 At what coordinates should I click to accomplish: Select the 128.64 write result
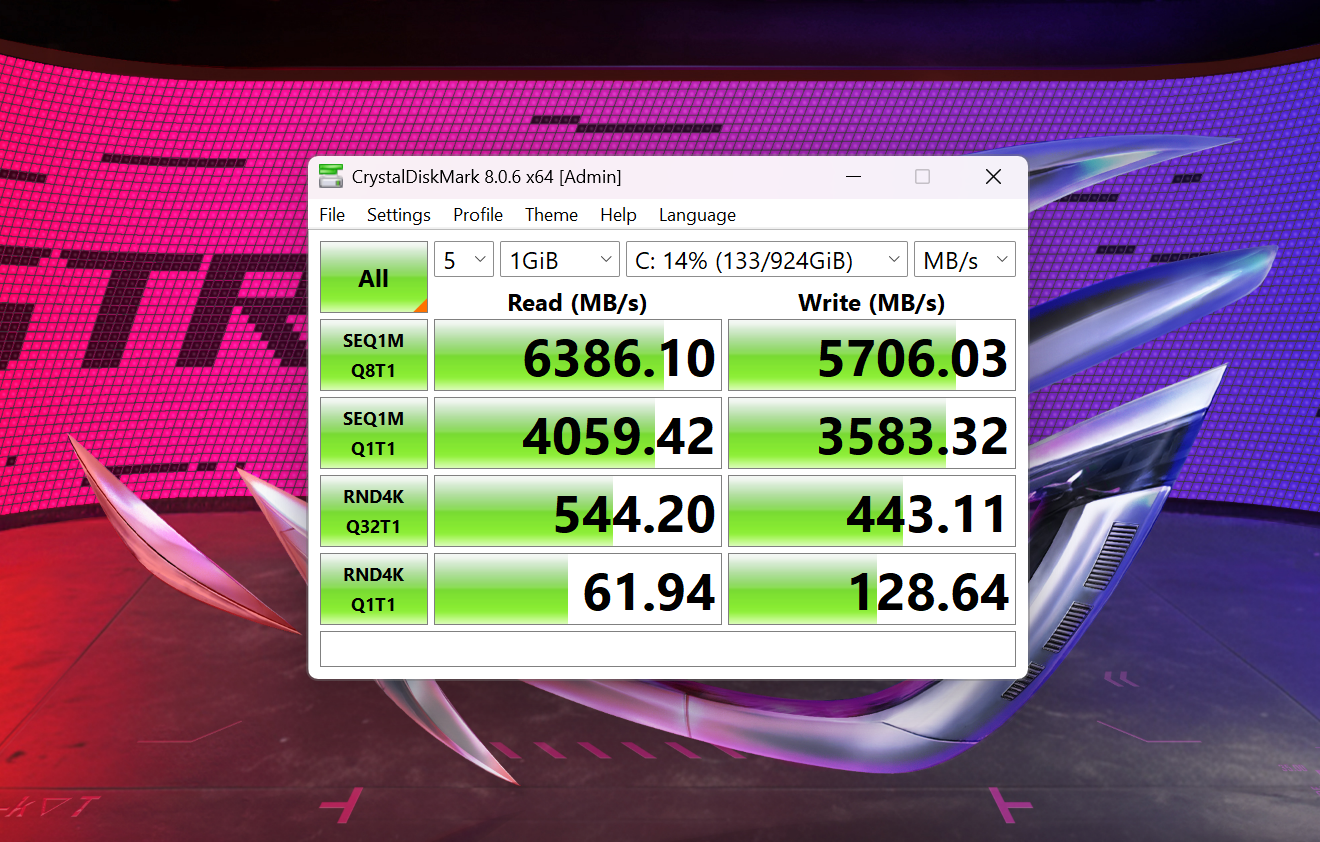872,589
